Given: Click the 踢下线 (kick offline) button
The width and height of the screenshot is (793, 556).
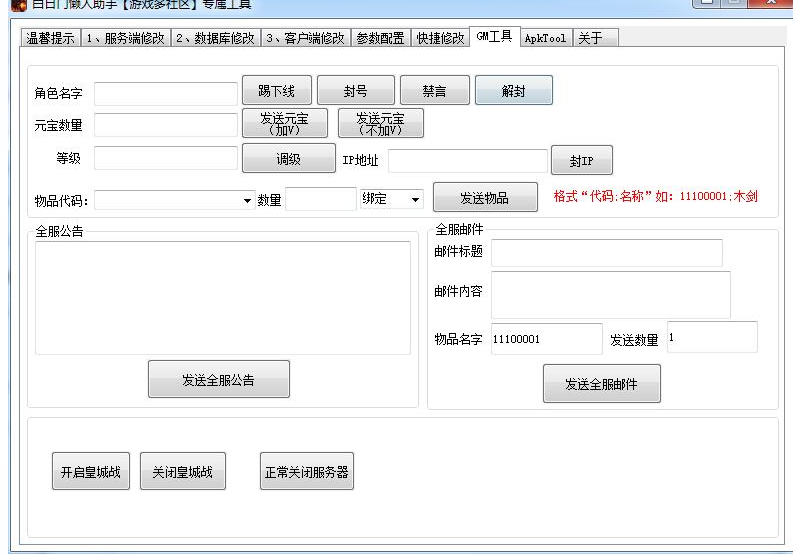Looking at the screenshot, I should coord(276,91).
